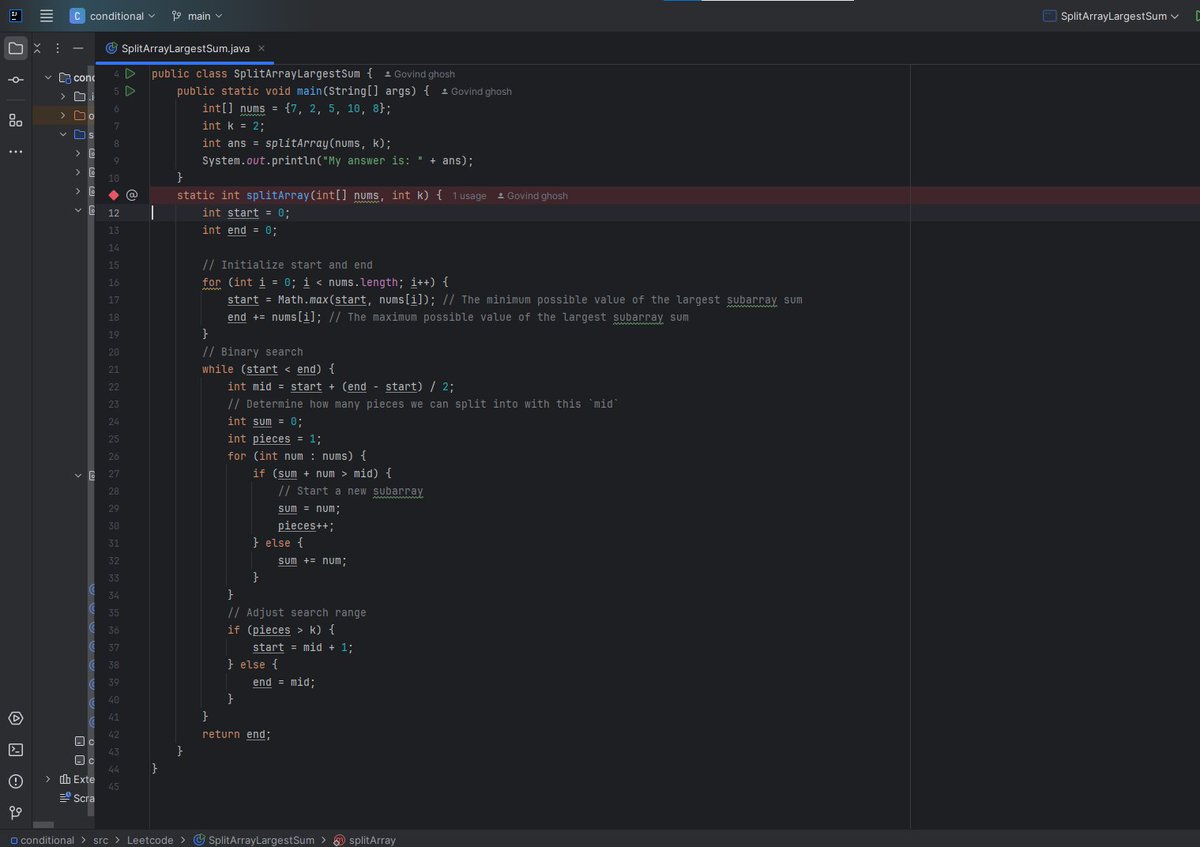Viewport: 1200px width, 847px height.
Task: Run class from line 4 gutter
Action: pyautogui.click(x=130, y=73)
